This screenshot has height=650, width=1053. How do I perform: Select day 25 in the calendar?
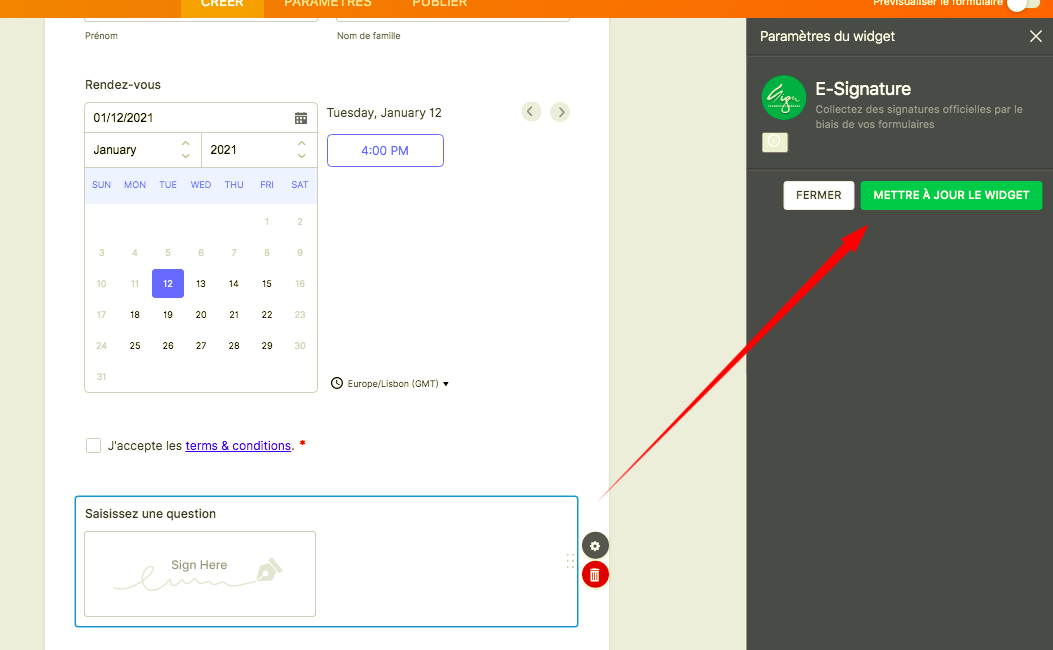tap(135, 345)
